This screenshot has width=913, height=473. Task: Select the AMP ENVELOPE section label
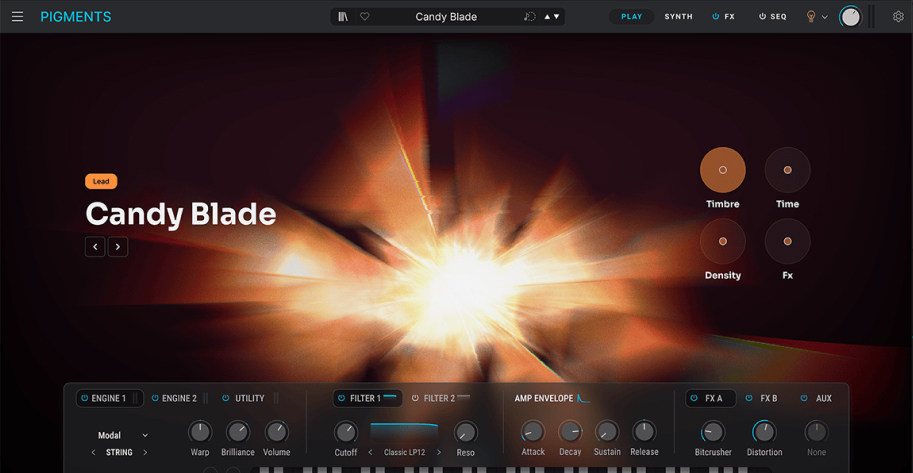point(544,399)
